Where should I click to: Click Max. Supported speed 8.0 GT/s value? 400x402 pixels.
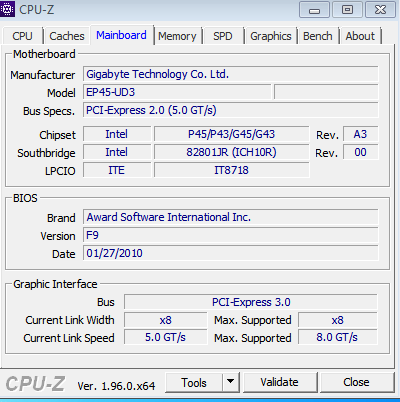pyautogui.click(x=338, y=337)
